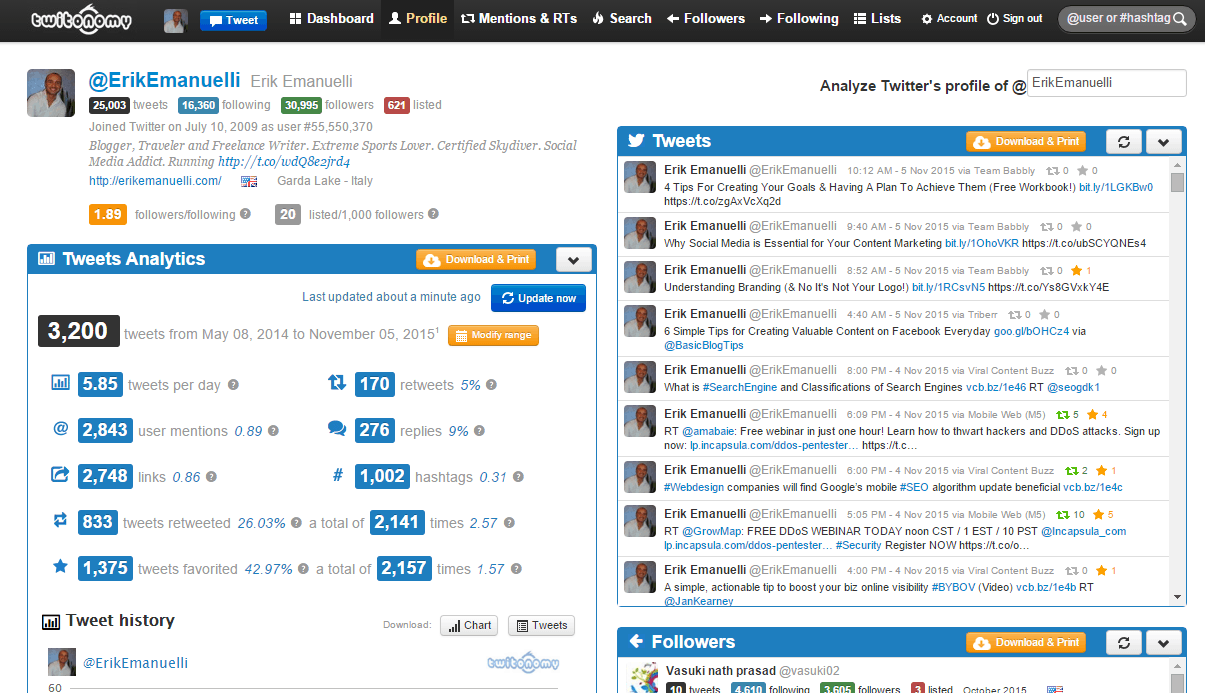This screenshot has width=1205, height=693.
Task: Open Account settings
Action: [x=949, y=18]
